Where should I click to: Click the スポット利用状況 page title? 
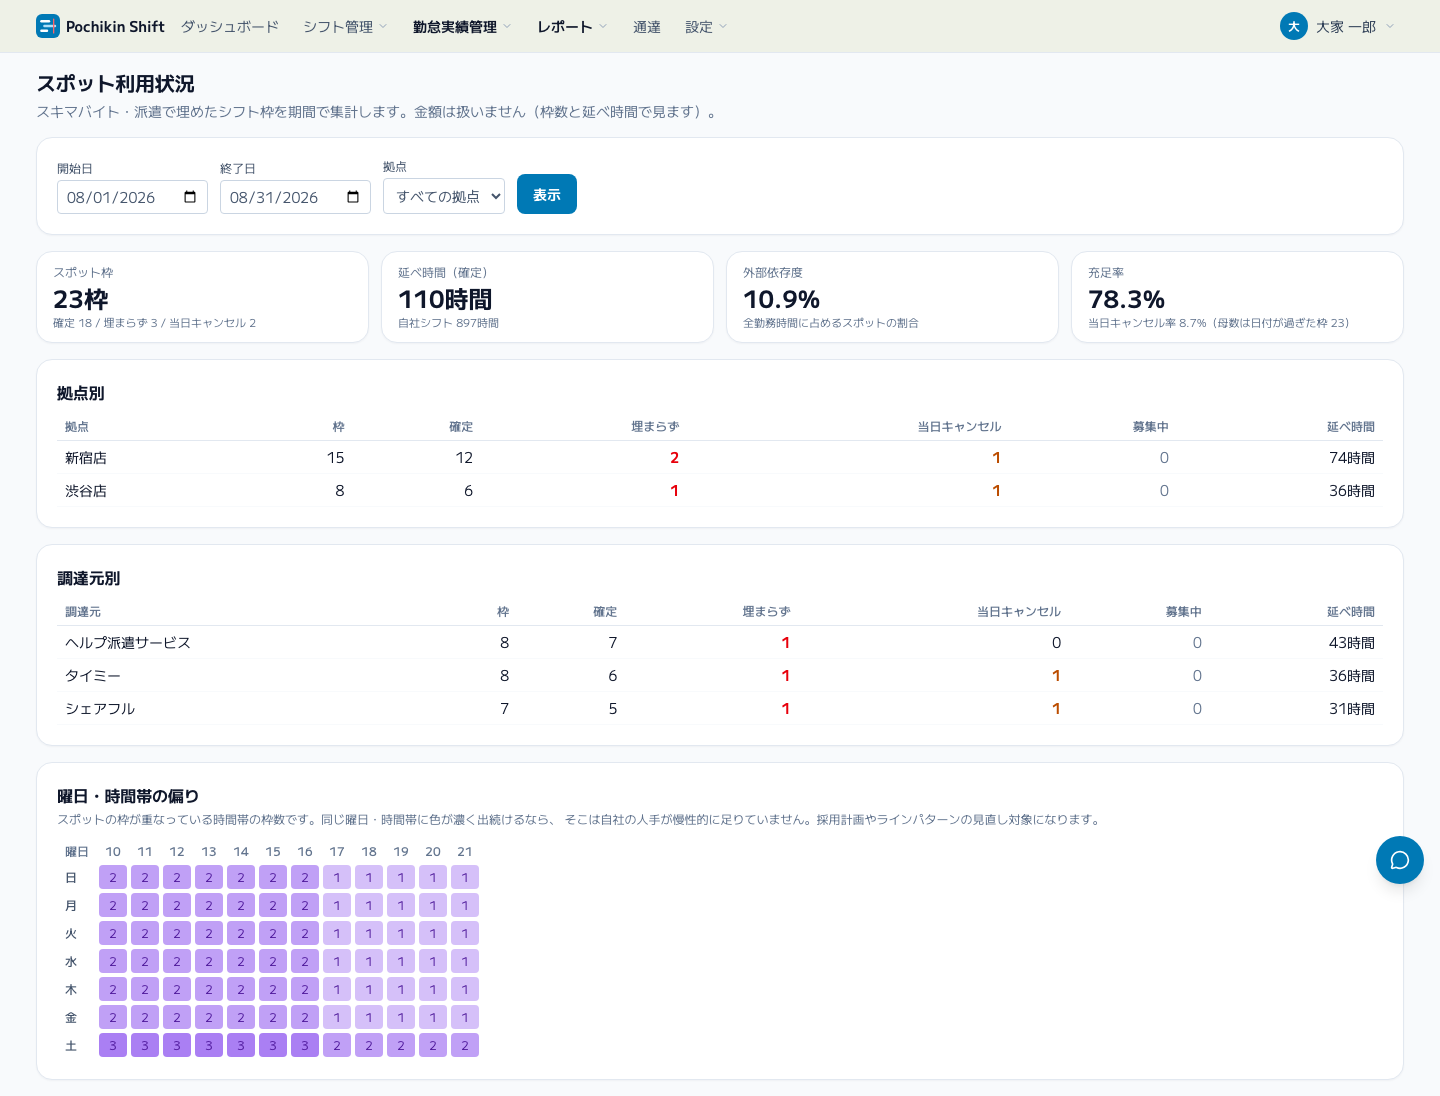pyautogui.click(x=115, y=84)
